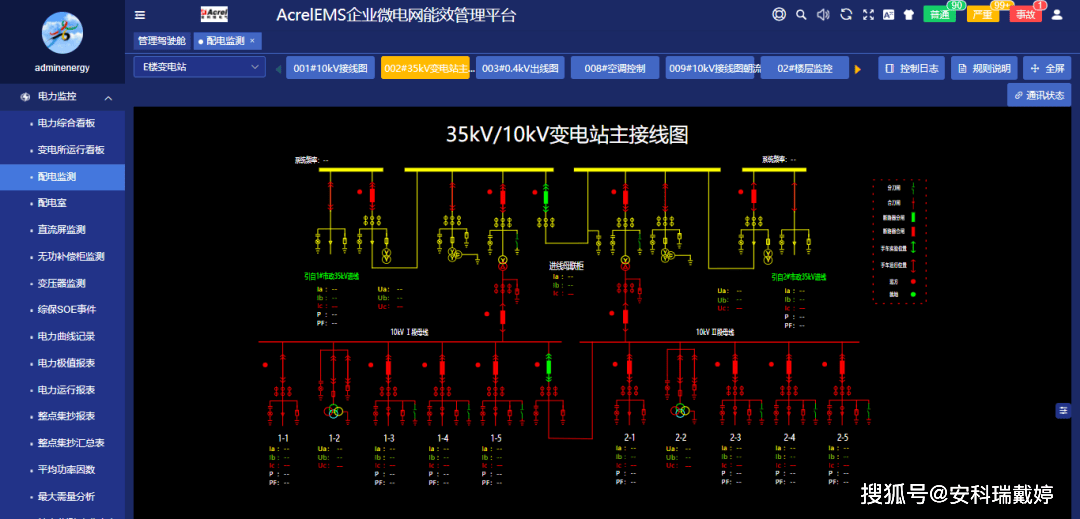Toggle the alarm sound speaker icon
1080x519 pixels.
tap(823, 14)
